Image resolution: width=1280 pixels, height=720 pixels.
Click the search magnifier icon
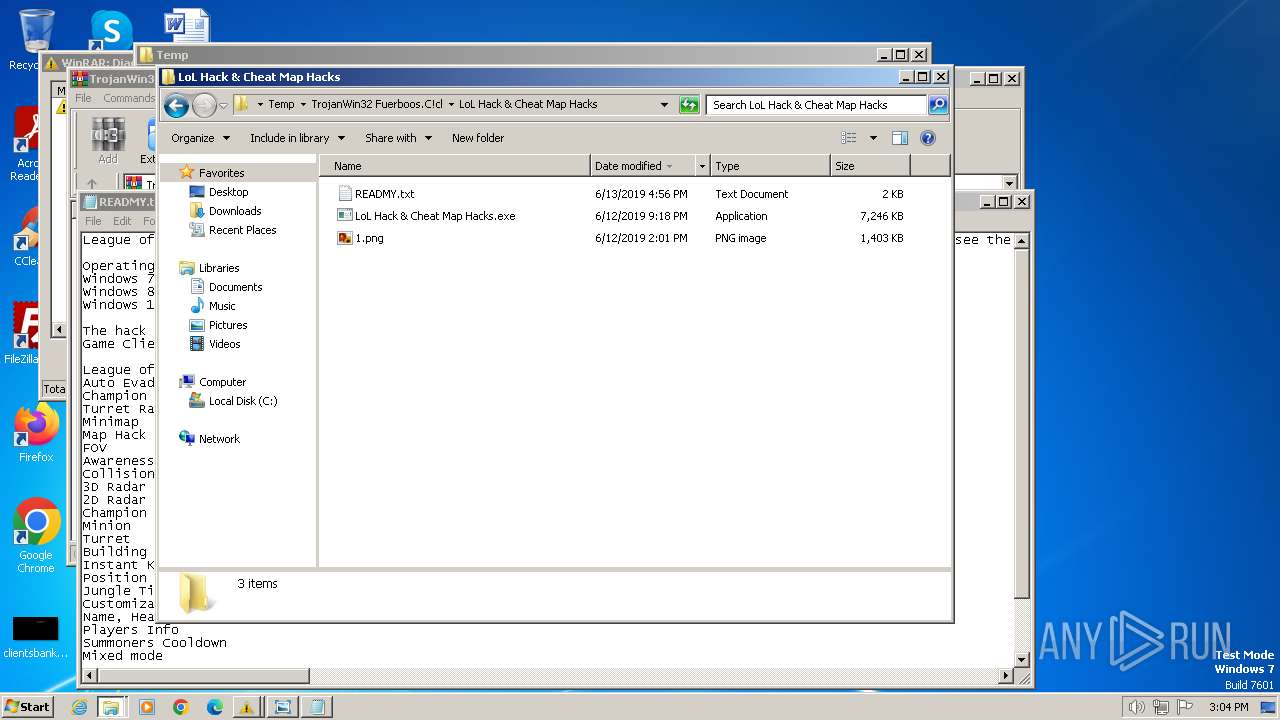point(938,104)
